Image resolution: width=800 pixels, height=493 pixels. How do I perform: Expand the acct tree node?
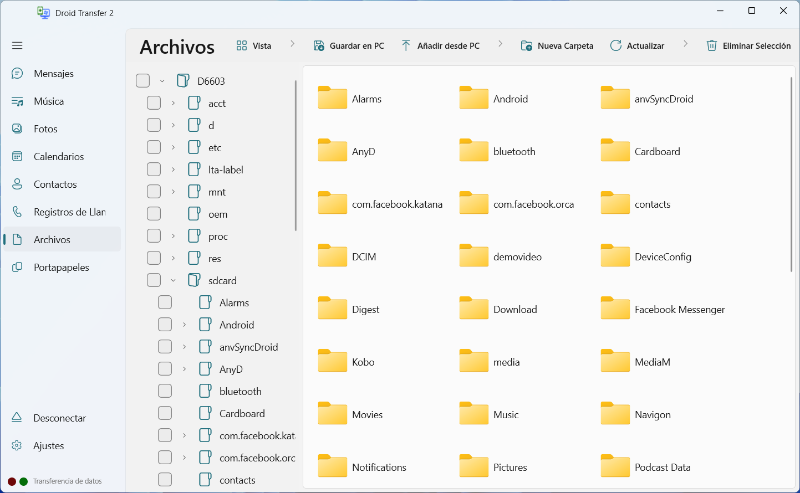(x=173, y=103)
